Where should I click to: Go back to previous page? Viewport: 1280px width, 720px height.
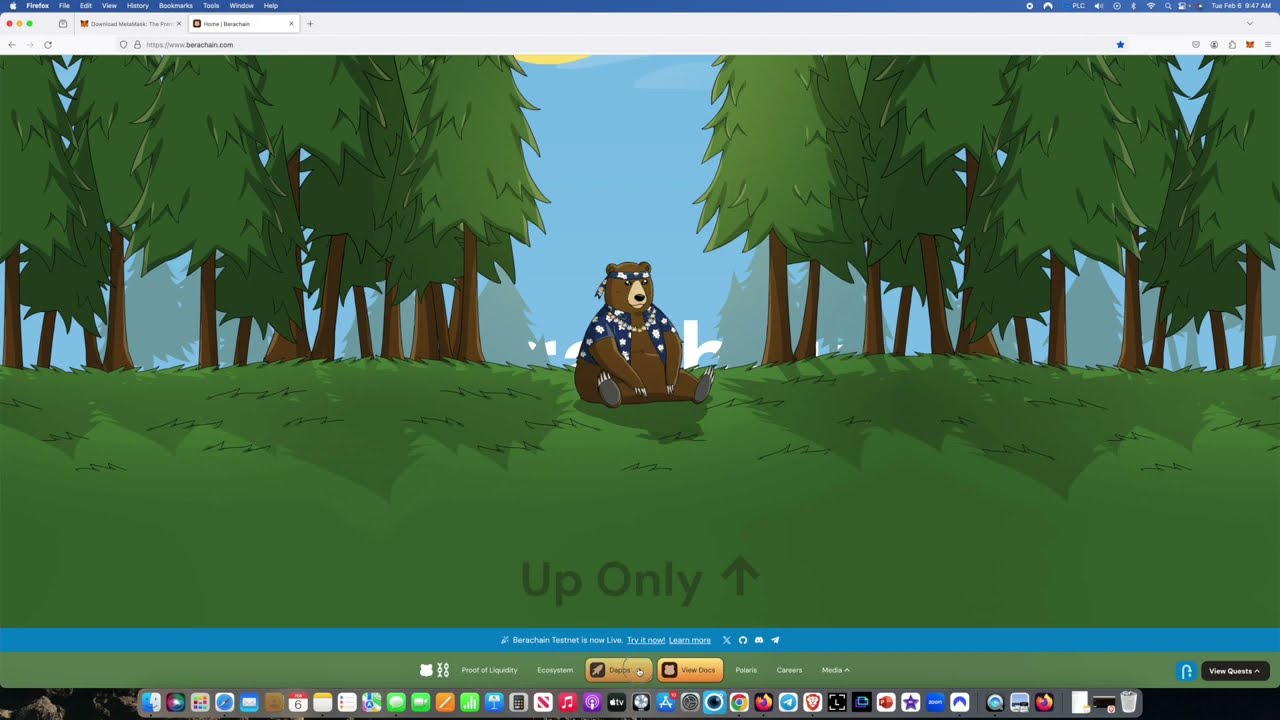[12, 45]
